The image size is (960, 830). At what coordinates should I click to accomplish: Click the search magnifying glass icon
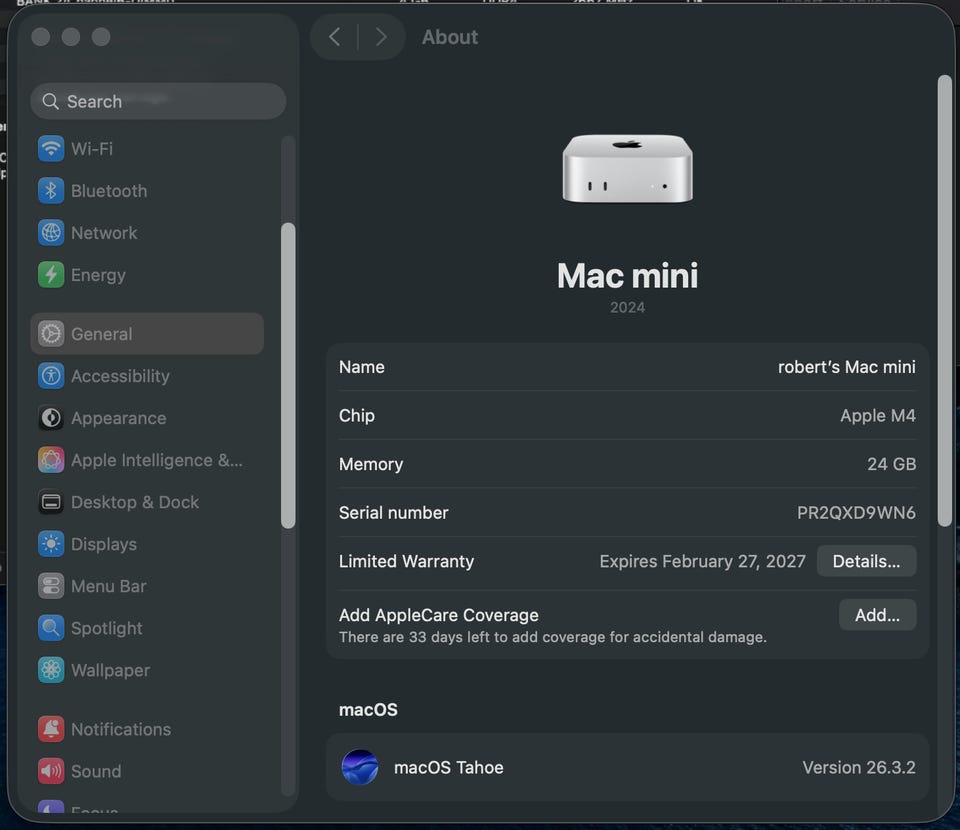50,101
